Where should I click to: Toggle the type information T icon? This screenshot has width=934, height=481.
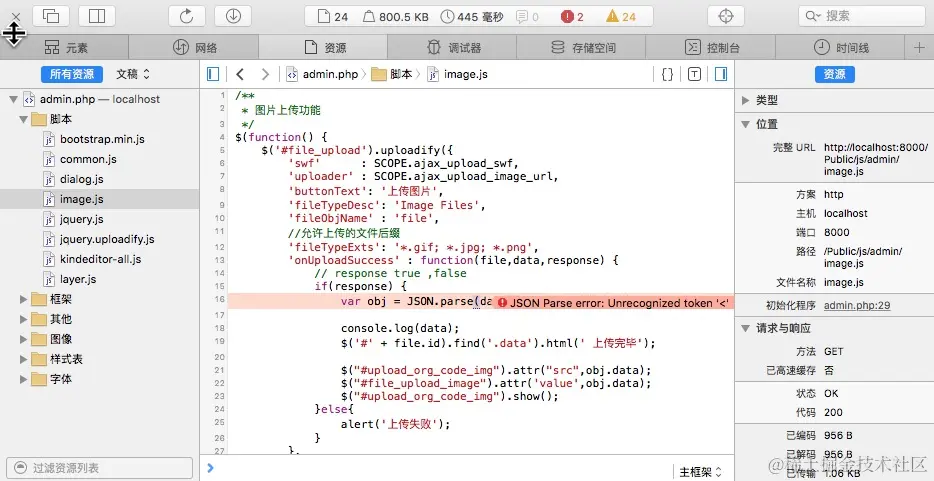point(694,74)
